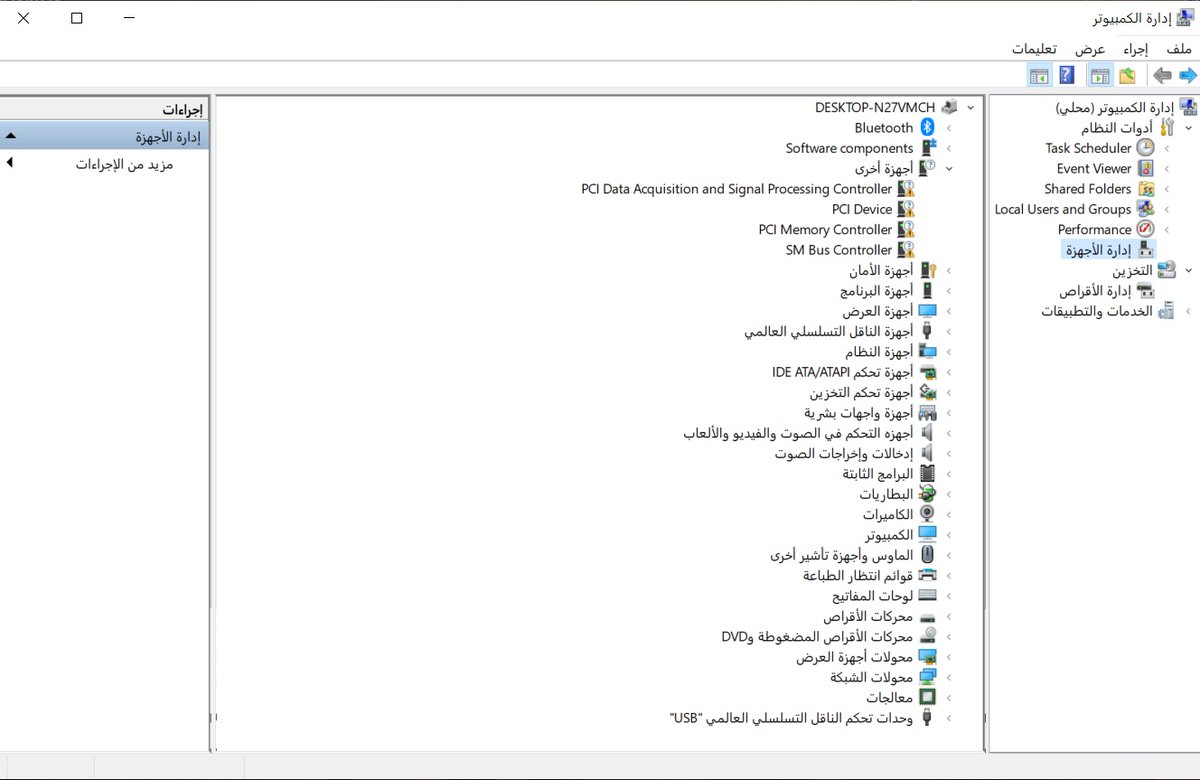Click the DESKTOP-N27VMCH computer icon
The image size is (1200, 780).
(949, 107)
